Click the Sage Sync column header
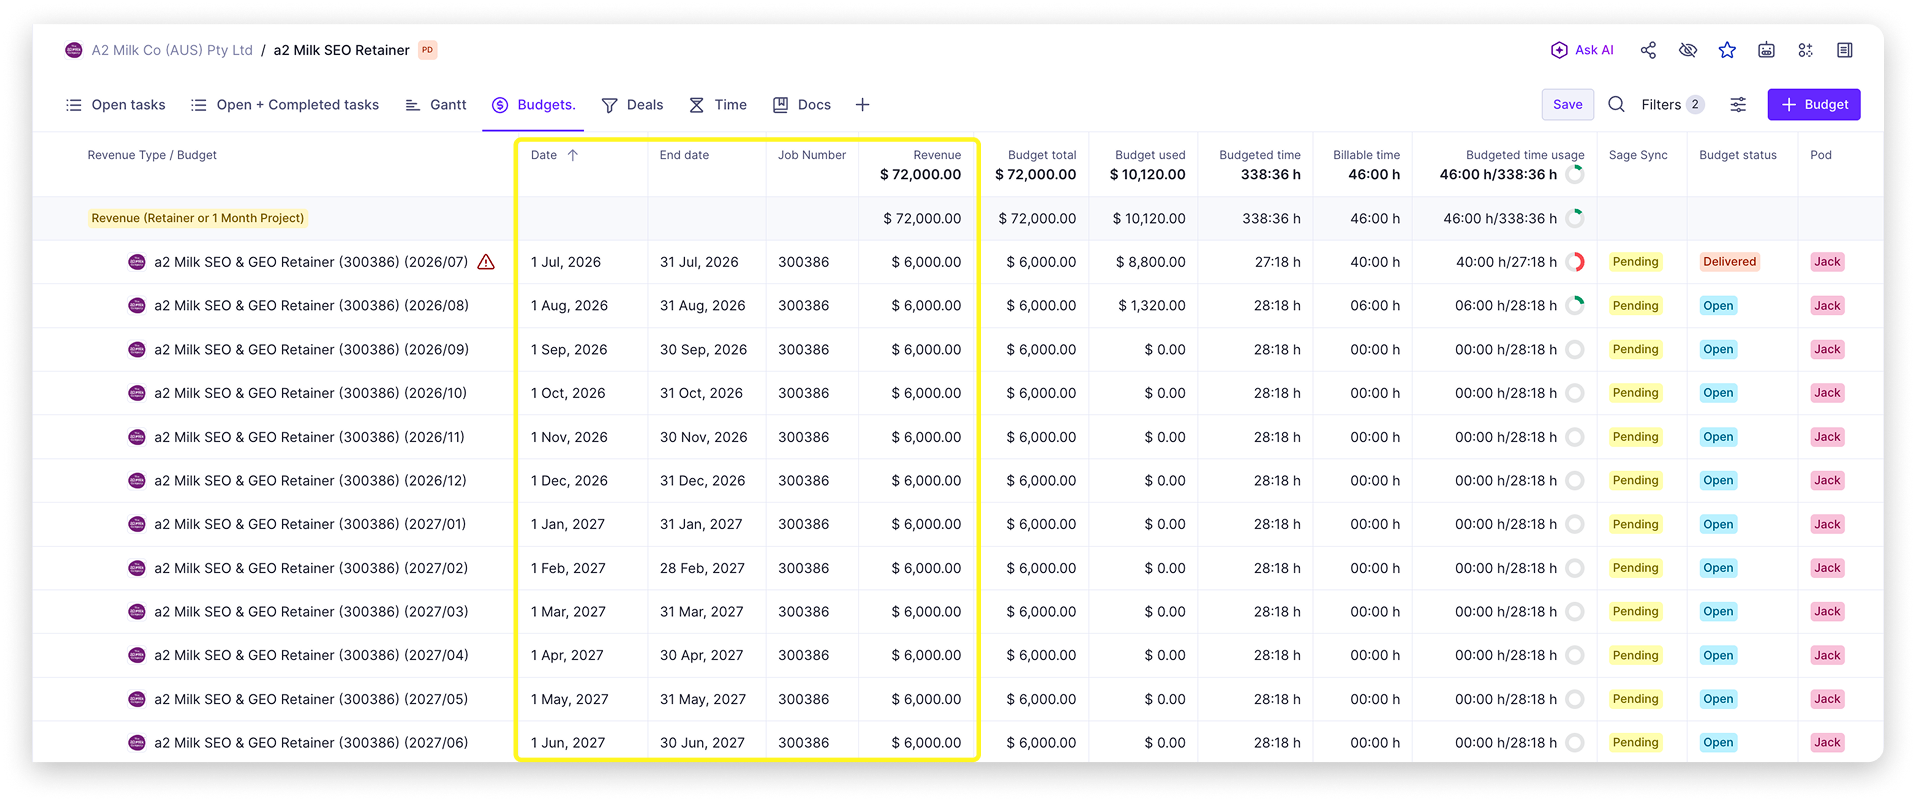Viewport: 1917px width, 803px height. 1638,155
